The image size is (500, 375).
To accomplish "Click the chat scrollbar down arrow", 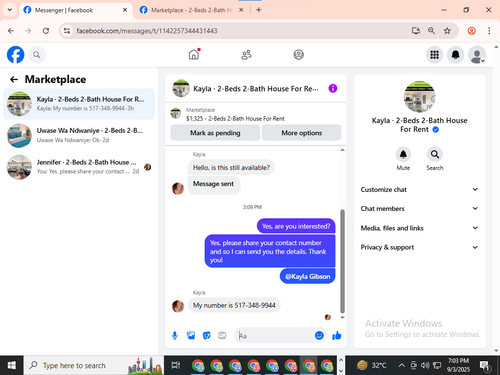I will point(342,317).
